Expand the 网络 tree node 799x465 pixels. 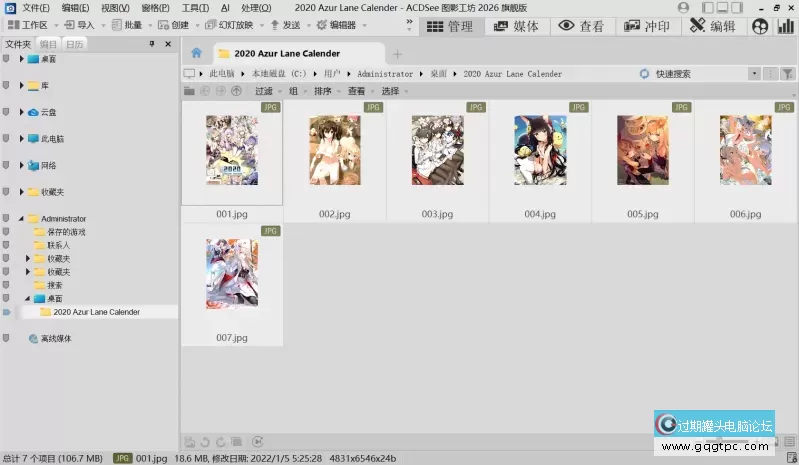click(x=21, y=165)
